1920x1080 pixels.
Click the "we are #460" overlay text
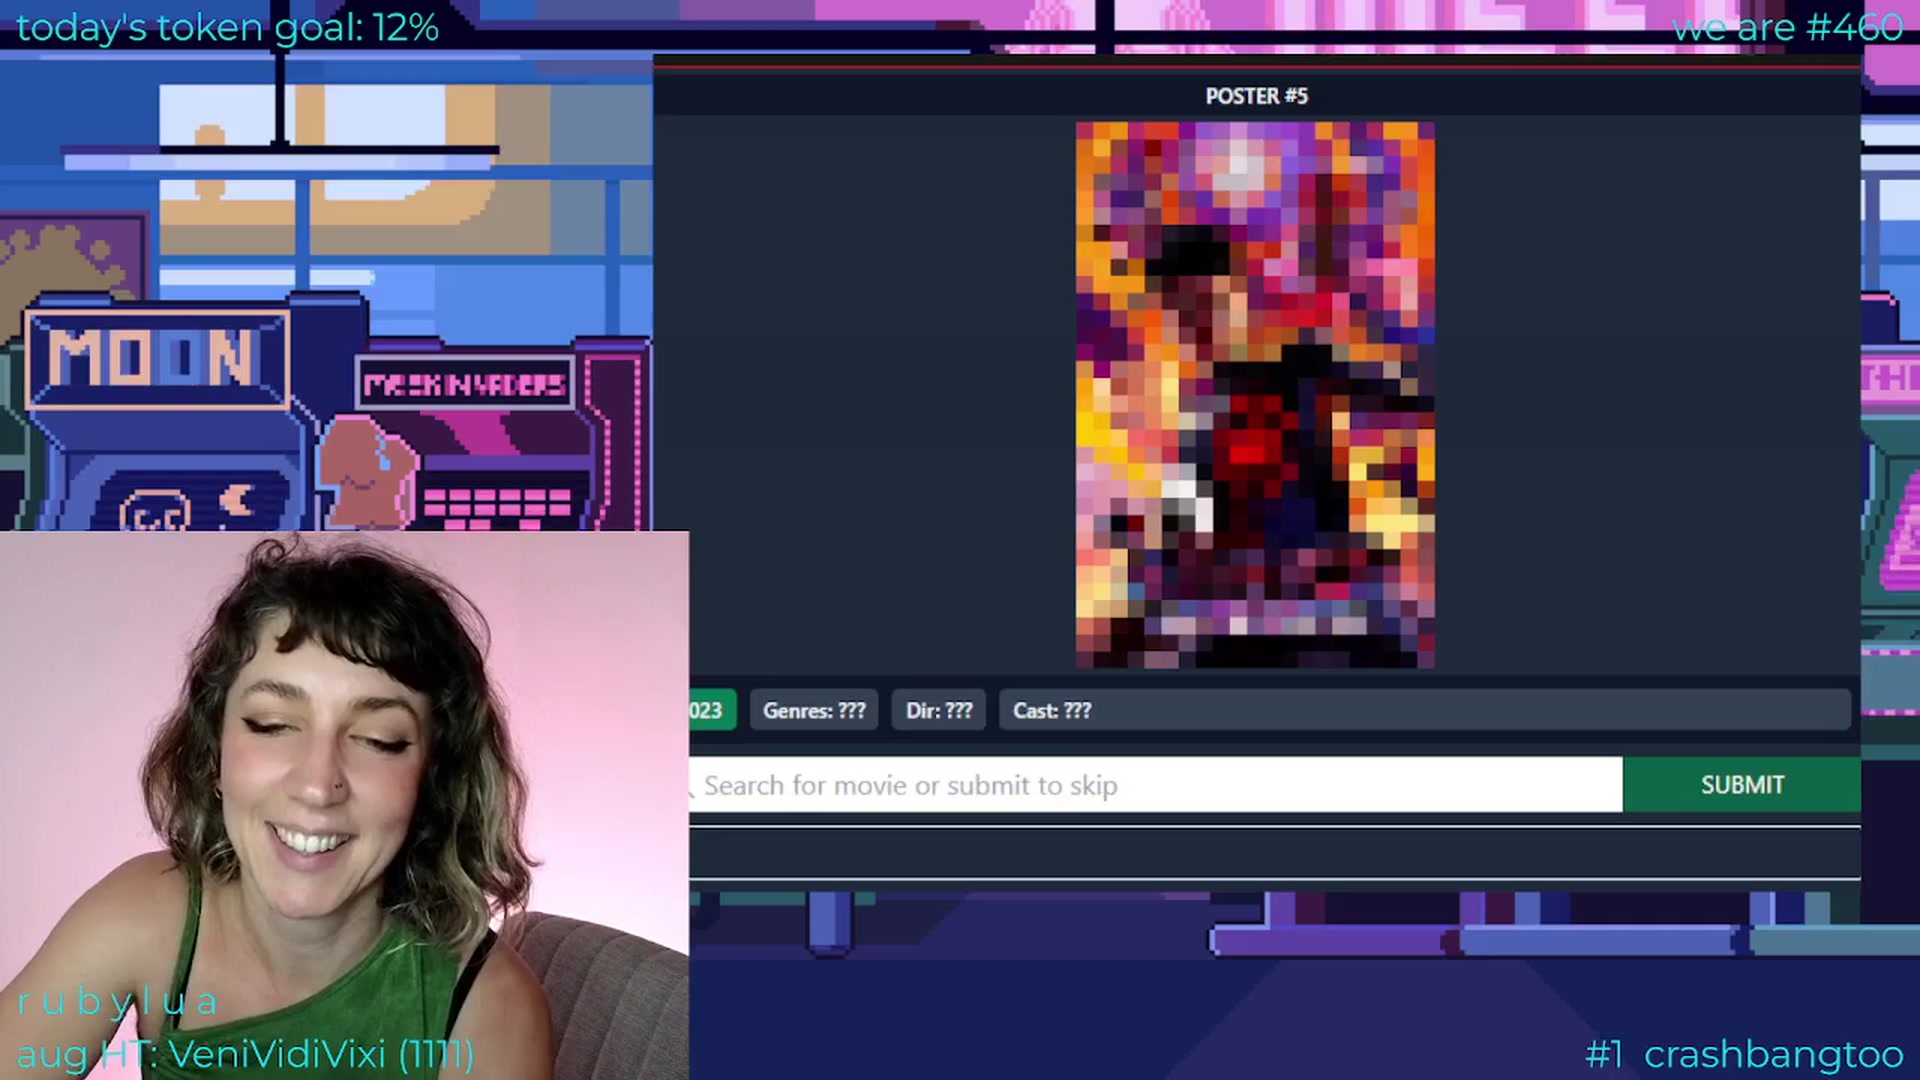tap(1787, 27)
